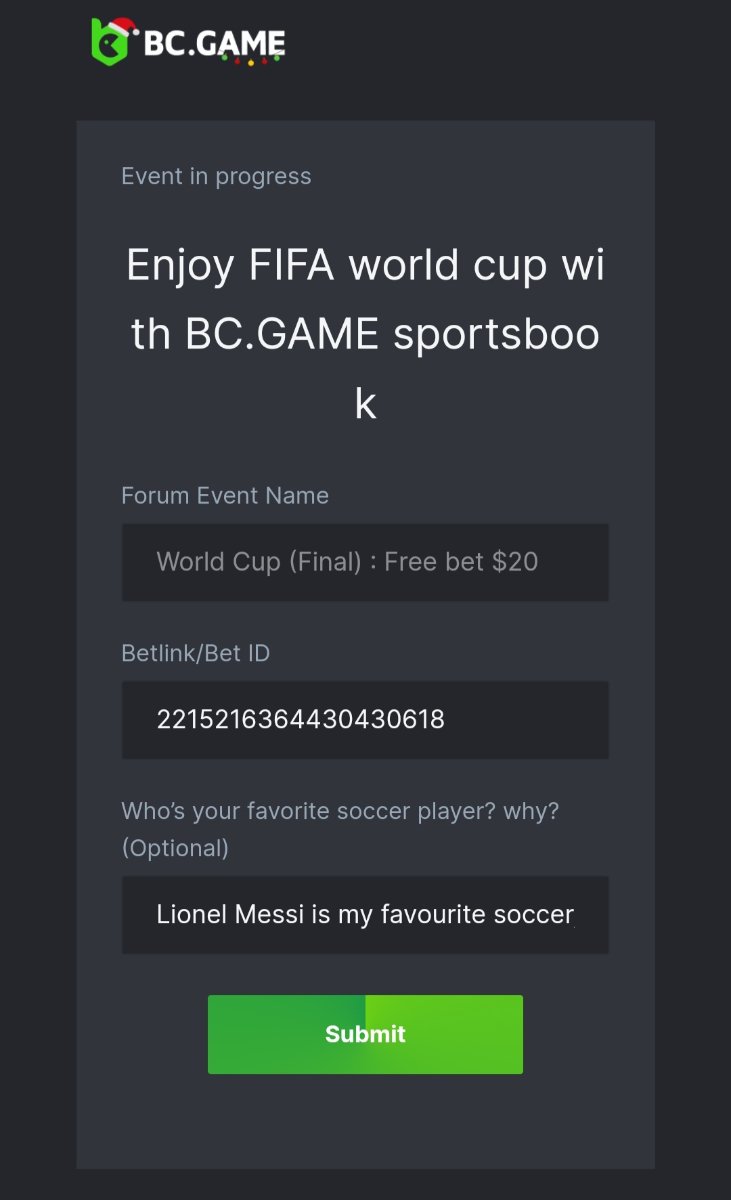Click the "Forum Event Name" label
The image size is (731, 1200).
point(225,496)
